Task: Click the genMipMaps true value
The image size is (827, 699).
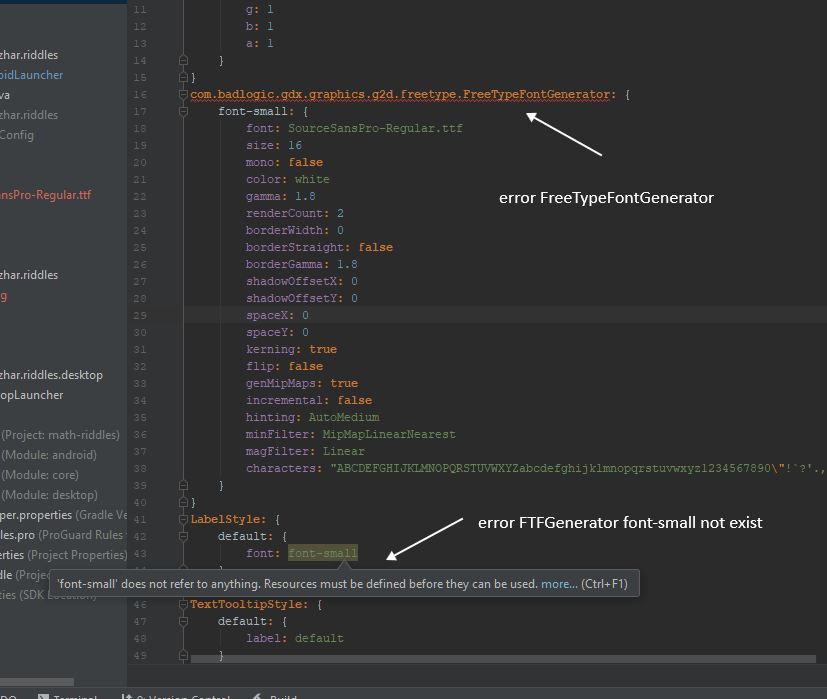Action: [x=344, y=383]
